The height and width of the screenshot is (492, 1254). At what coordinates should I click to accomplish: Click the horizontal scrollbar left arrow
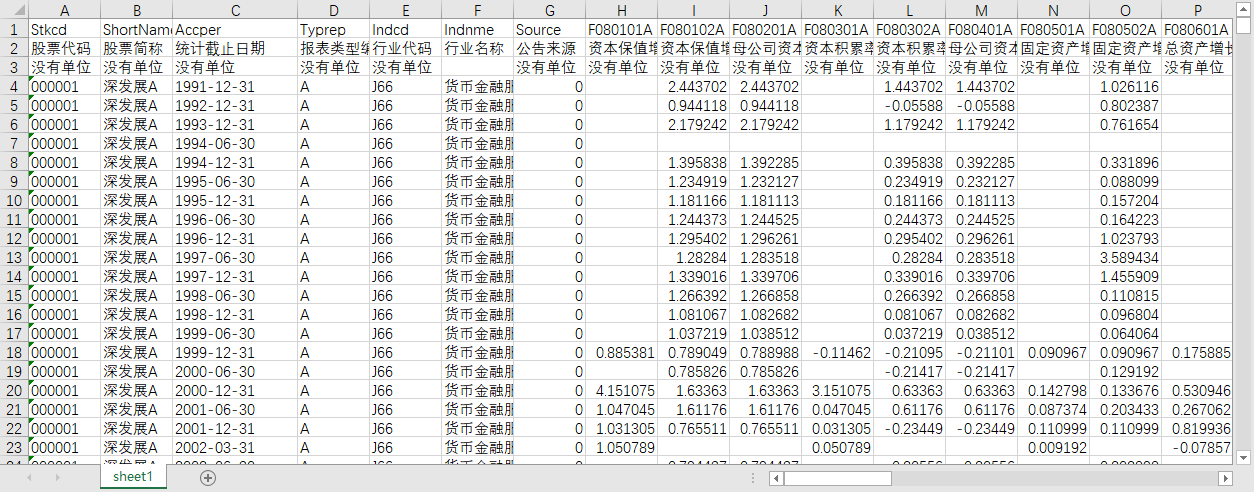tap(776, 479)
